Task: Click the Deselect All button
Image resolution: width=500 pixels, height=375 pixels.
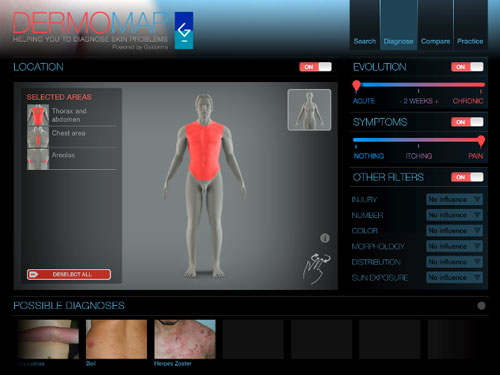Action: (x=69, y=274)
